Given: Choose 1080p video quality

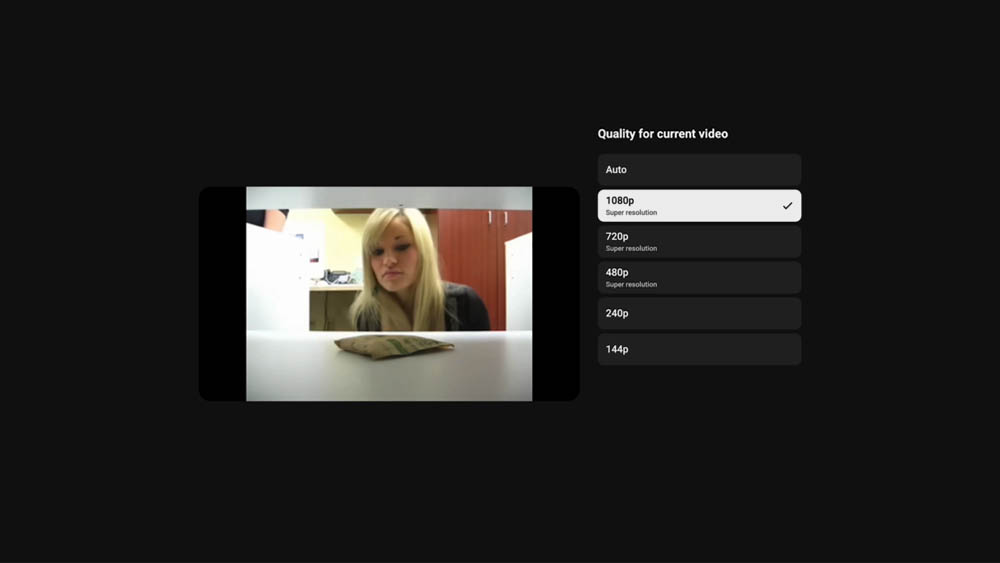Looking at the screenshot, I should coord(699,206).
